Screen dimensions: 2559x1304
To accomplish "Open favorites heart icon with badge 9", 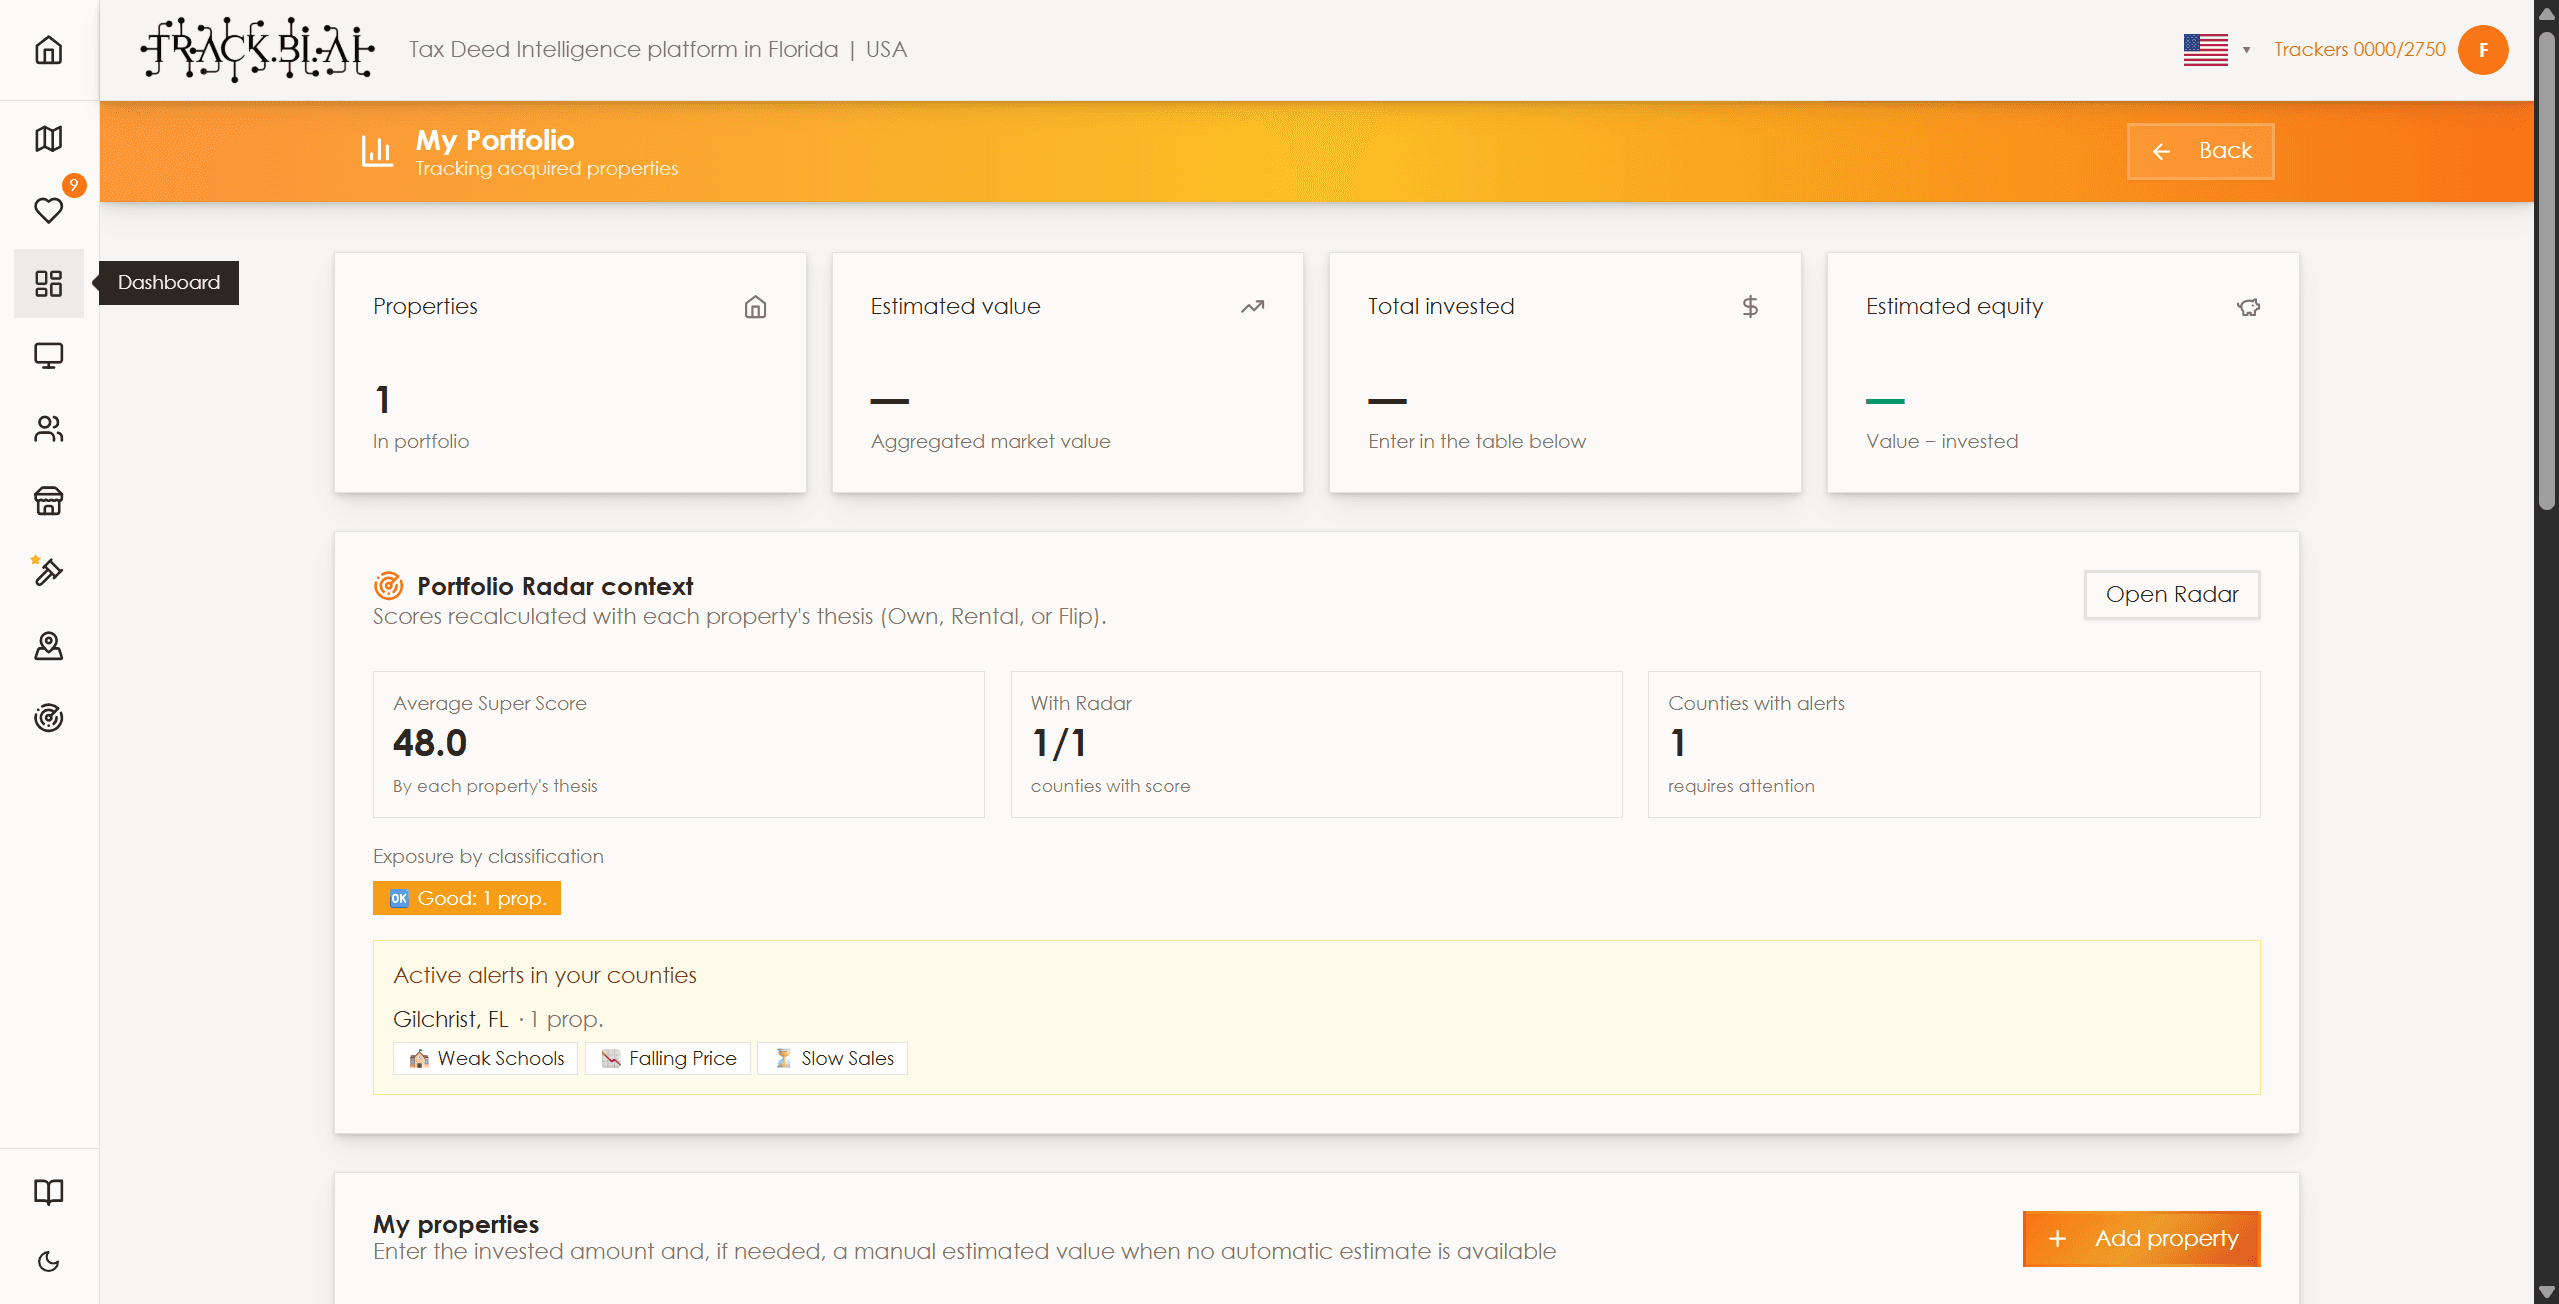I will (x=48, y=210).
